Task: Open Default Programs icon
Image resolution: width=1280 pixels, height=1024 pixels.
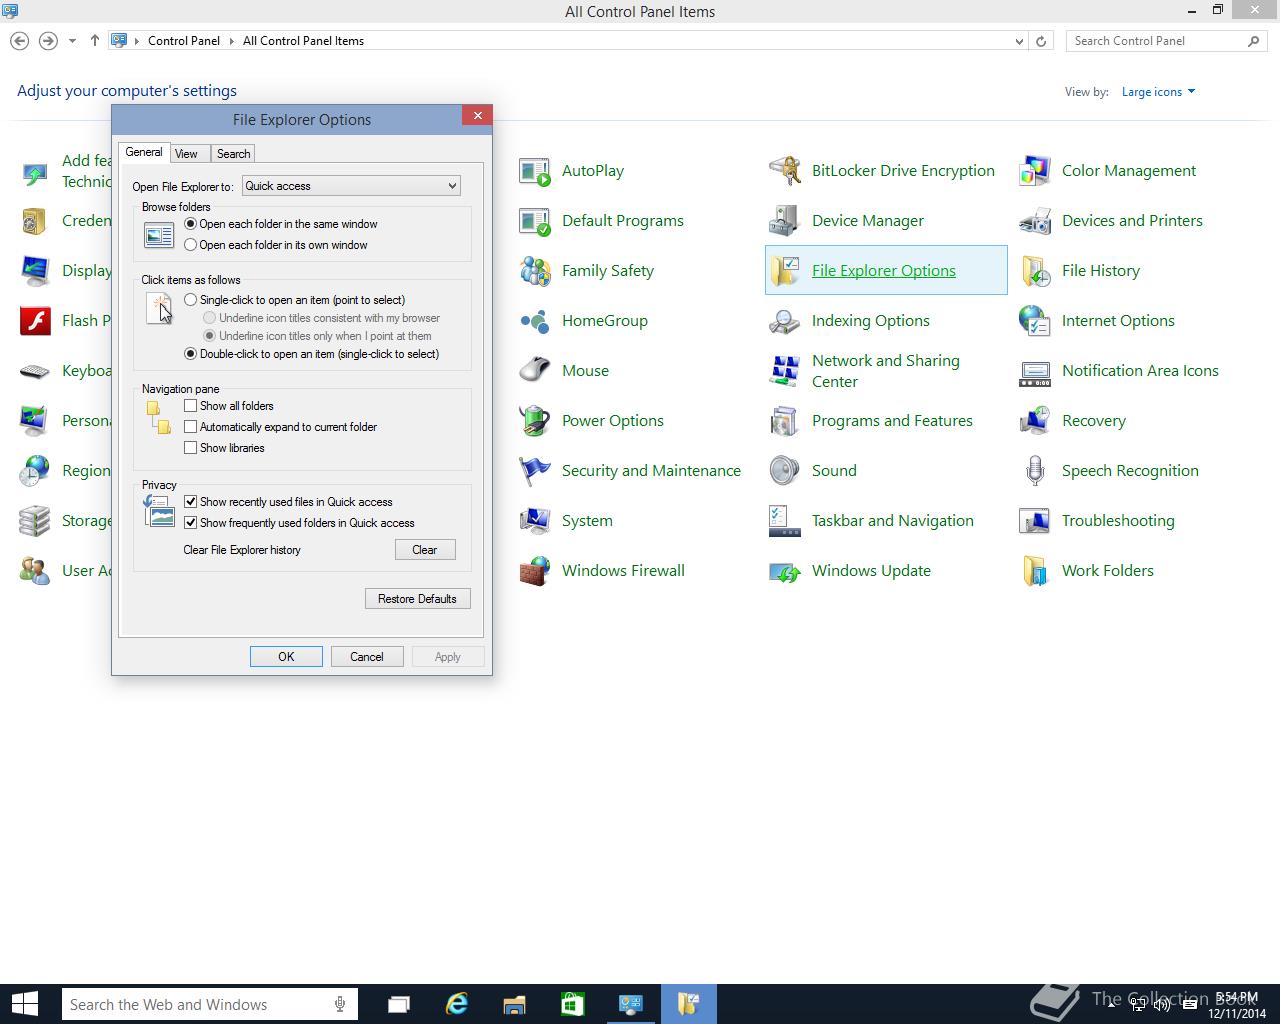Action: tap(535, 221)
